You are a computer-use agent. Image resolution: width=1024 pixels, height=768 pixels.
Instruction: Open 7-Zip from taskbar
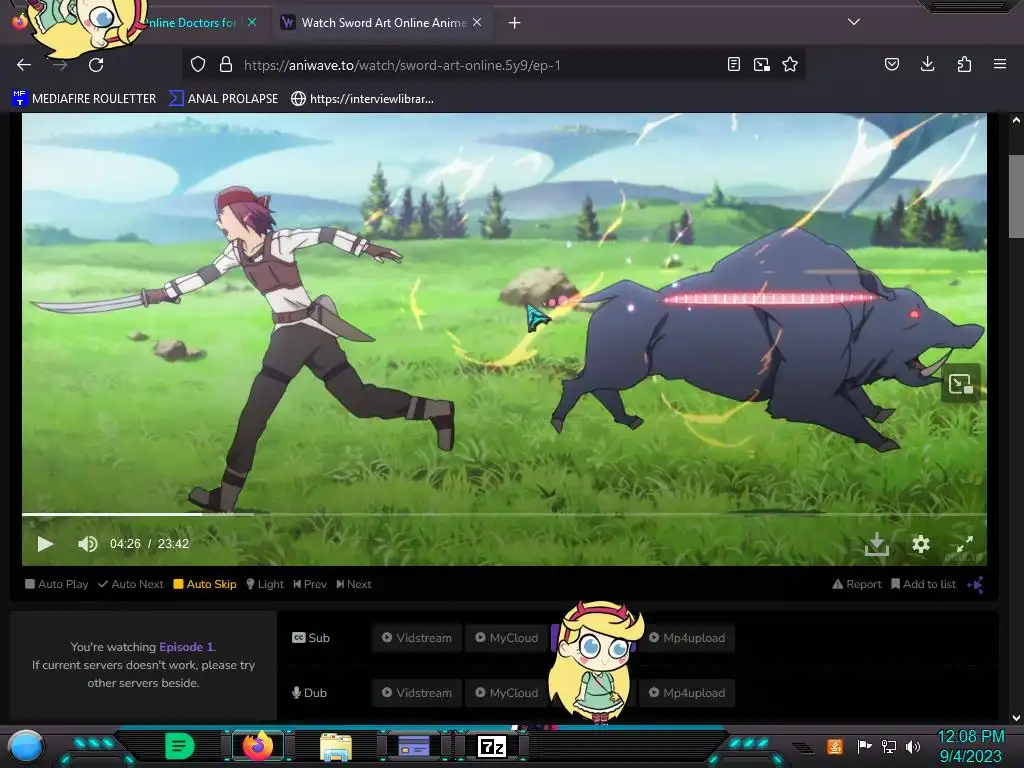pos(492,746)
